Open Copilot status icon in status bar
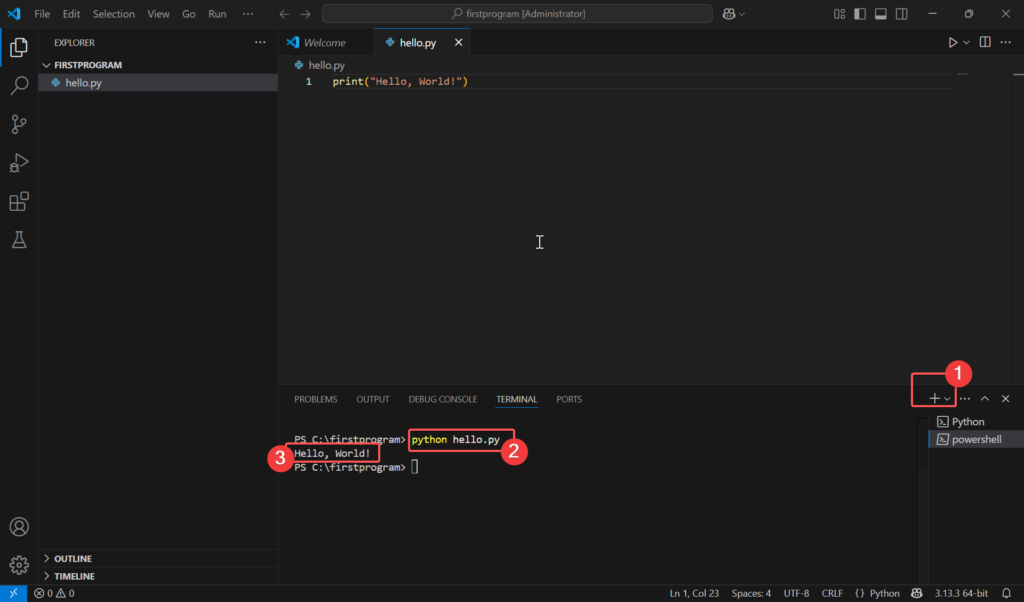Viewport: 1024px width, 602px height. 917,594
